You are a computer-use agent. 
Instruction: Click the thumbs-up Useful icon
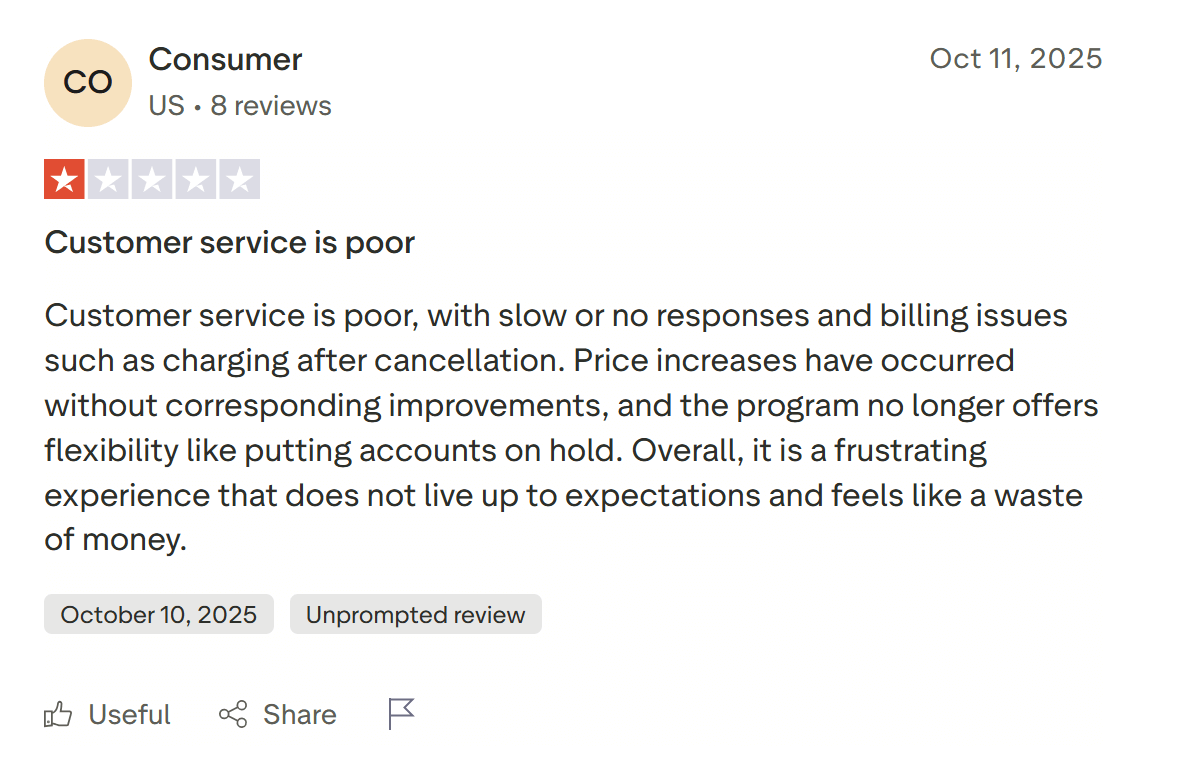point(57,714)
